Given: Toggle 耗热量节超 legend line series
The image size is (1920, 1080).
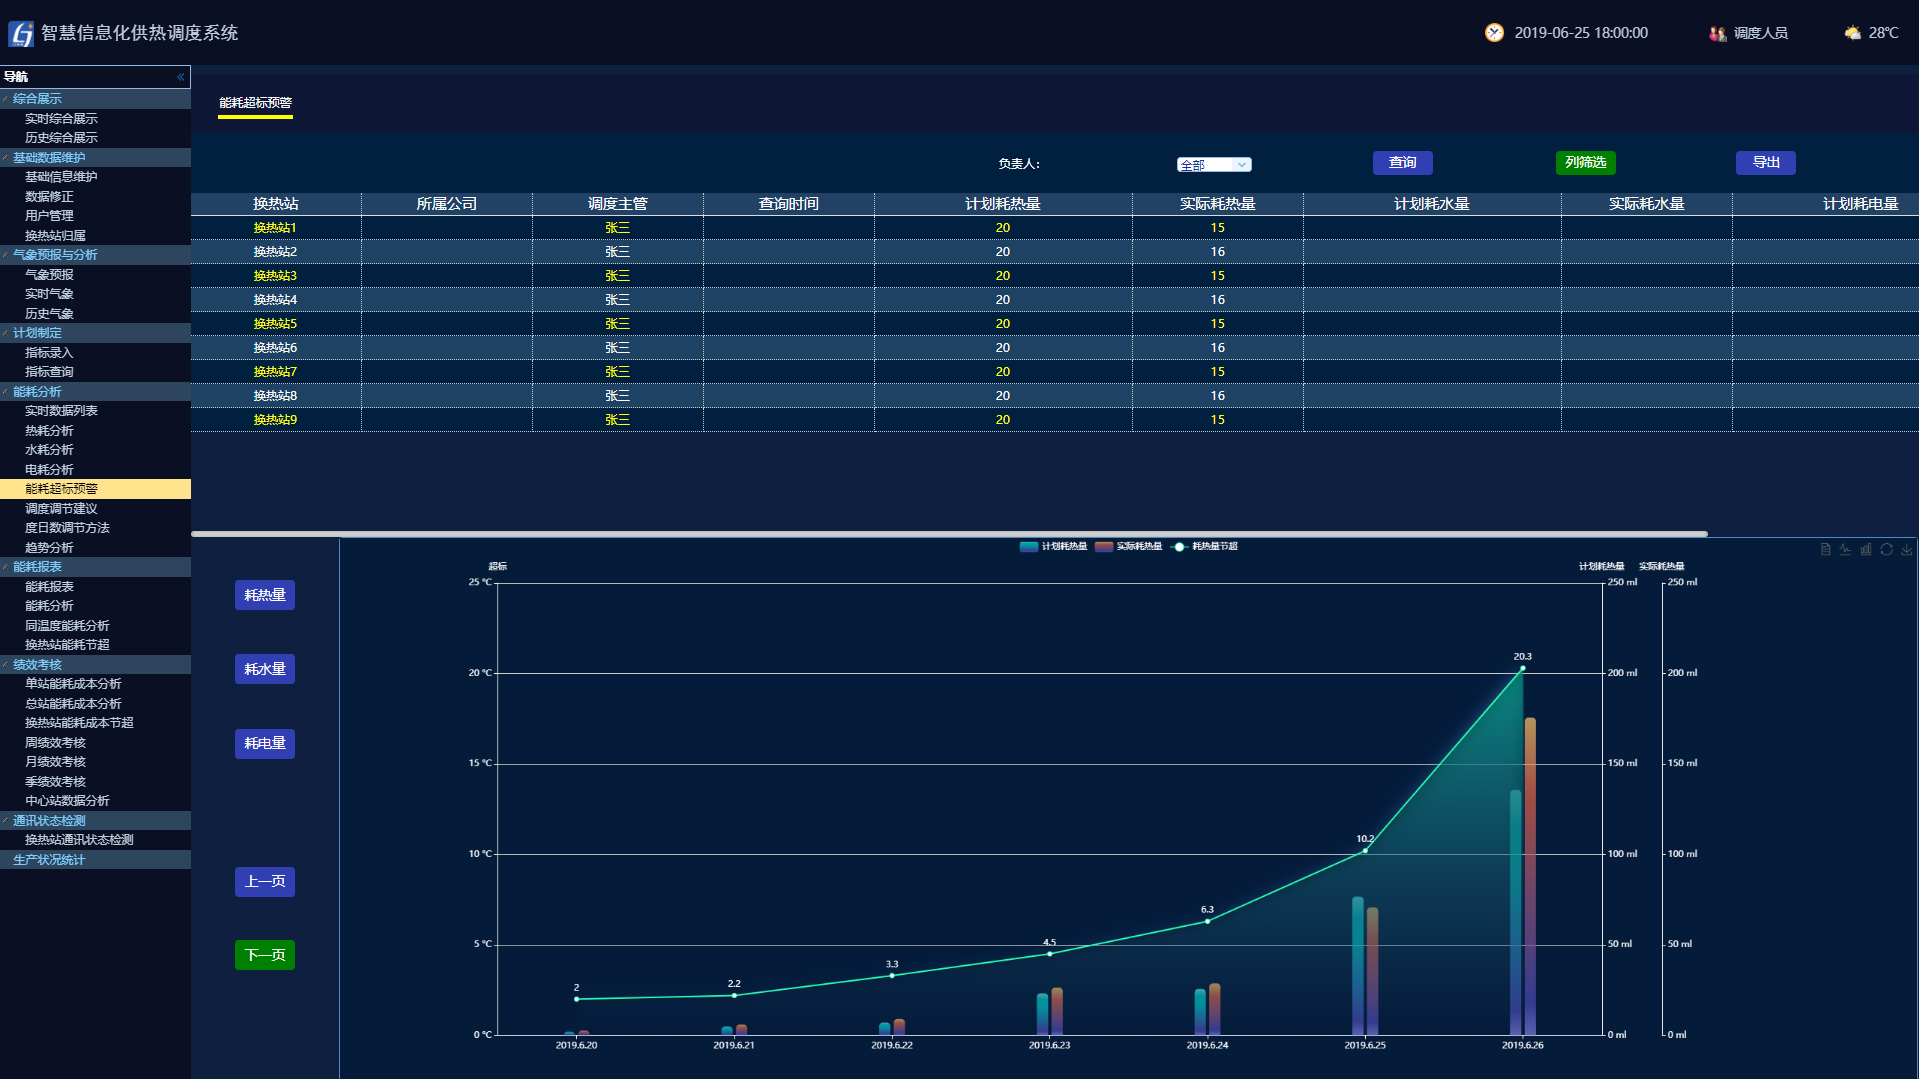Looking at the screenshot, I should tap(1205, 546).
